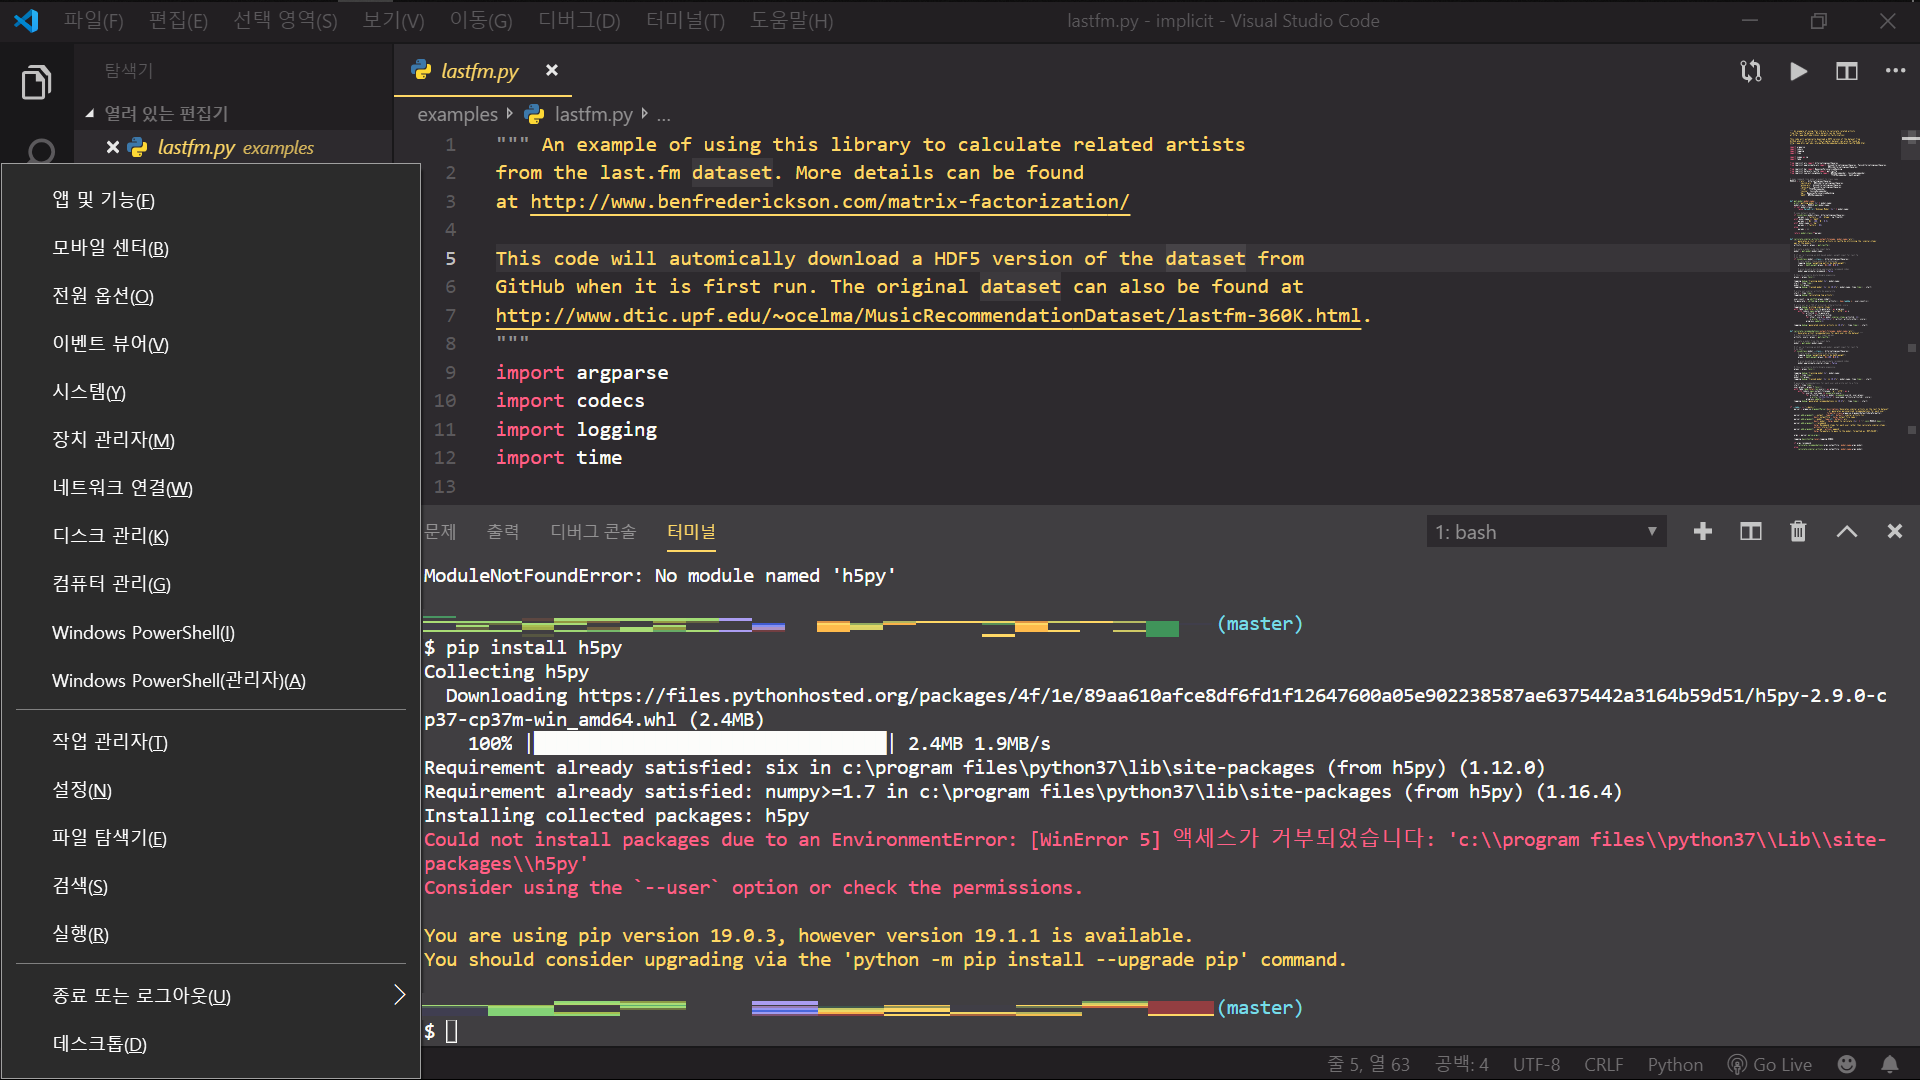
Task: Open Disk Management 디스크 관리
Action: coord(211,536)
